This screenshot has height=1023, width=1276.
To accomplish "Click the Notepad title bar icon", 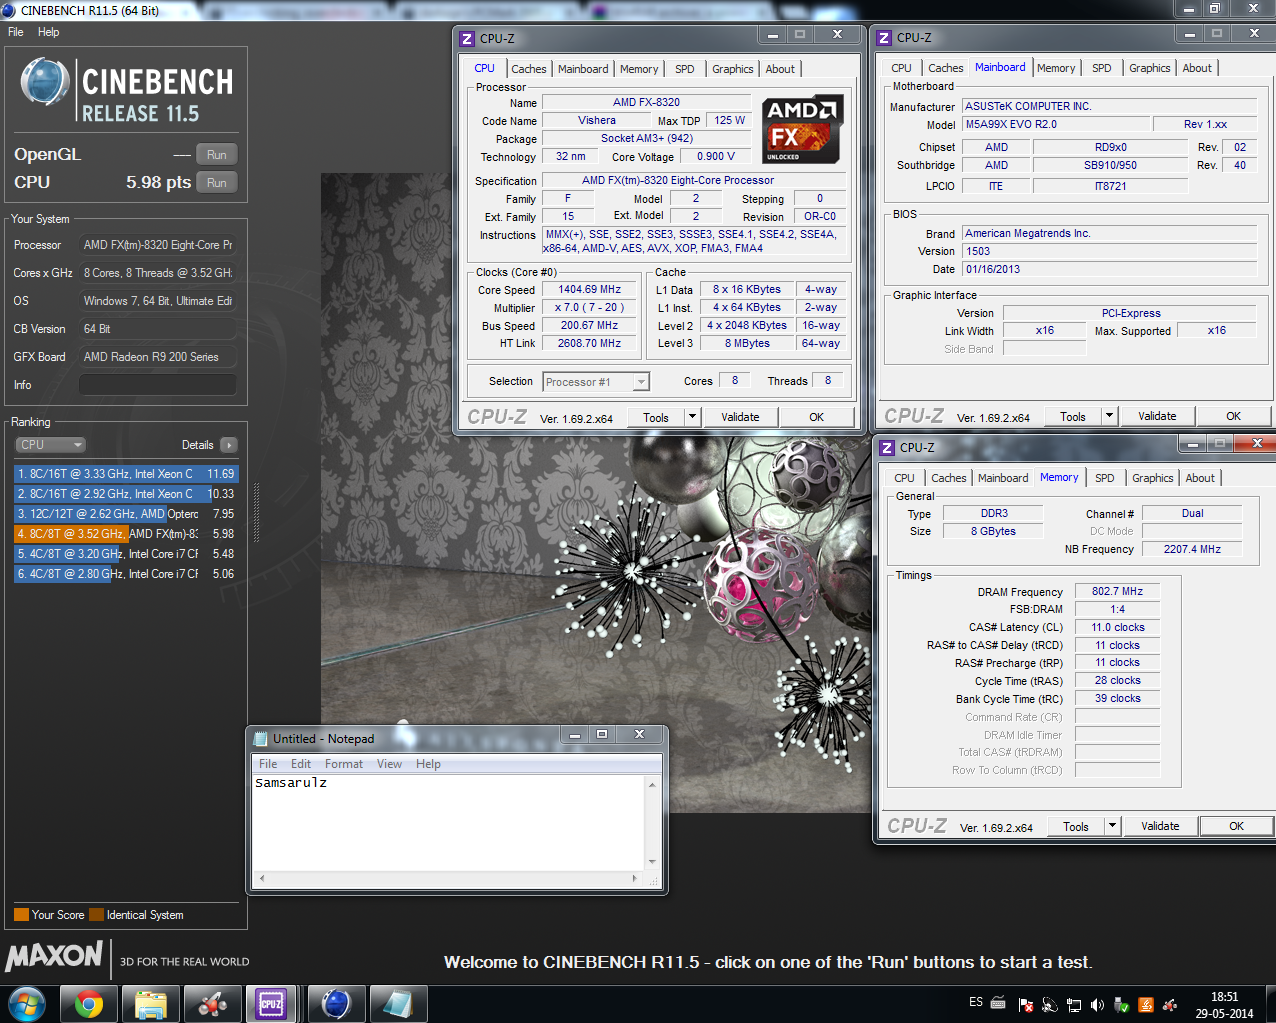I will click(x=262, y=739).
